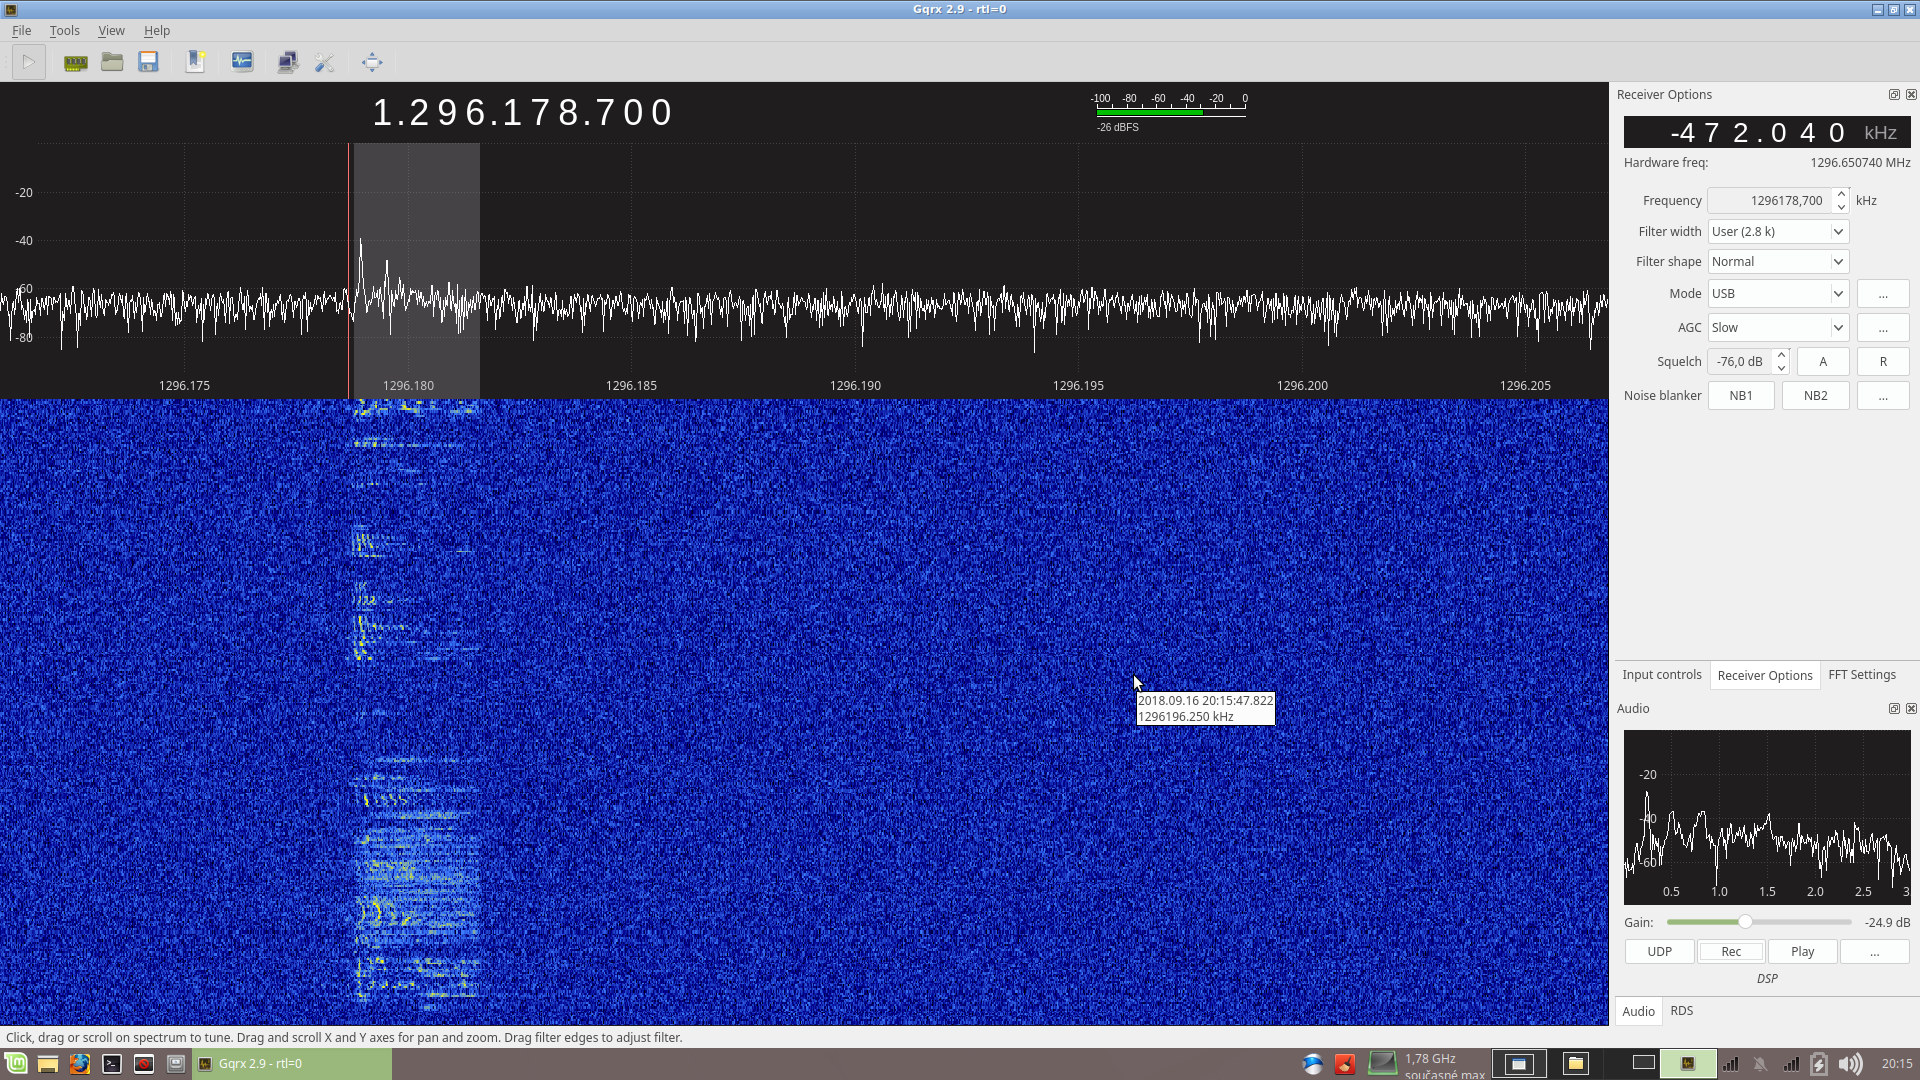The image size is (1920, 1080).
Task: Open the AGC Slow dropdown
Action: 1777,327
